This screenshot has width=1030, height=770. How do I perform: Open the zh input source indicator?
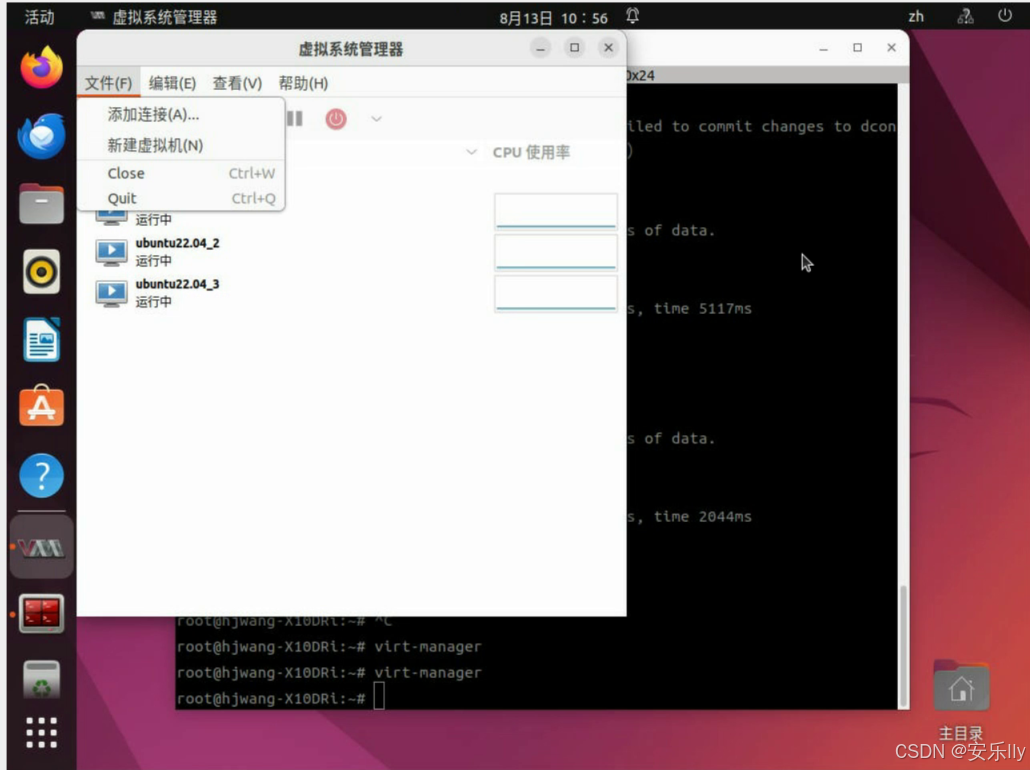(916, 17)
